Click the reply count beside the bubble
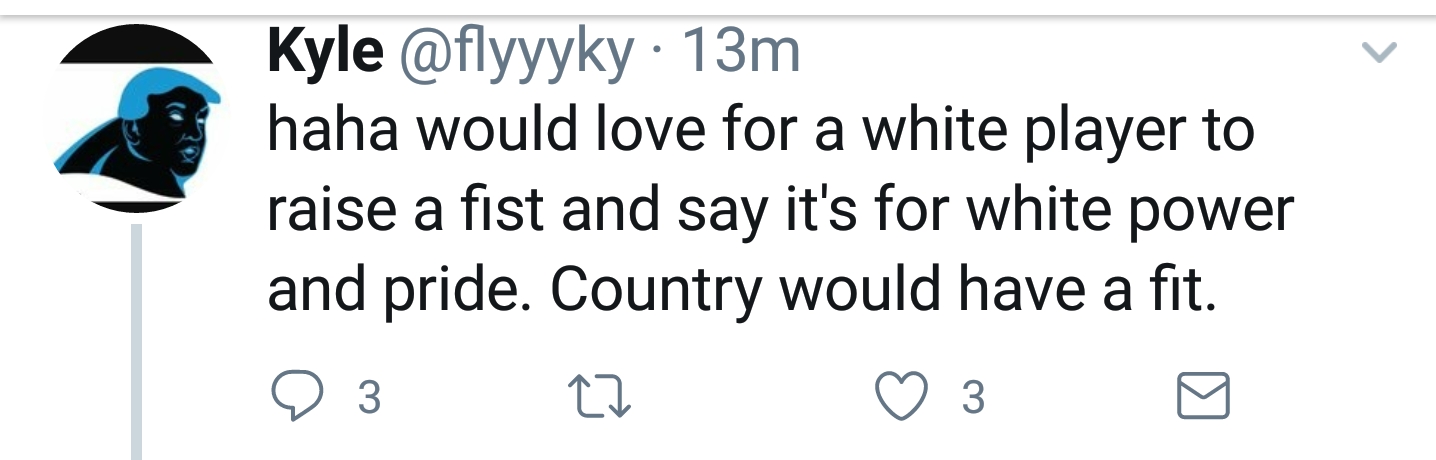 [369, 398]
